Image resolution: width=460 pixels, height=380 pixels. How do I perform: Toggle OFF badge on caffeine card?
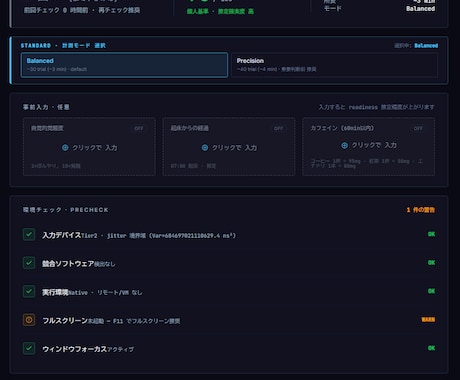[418, 128]
